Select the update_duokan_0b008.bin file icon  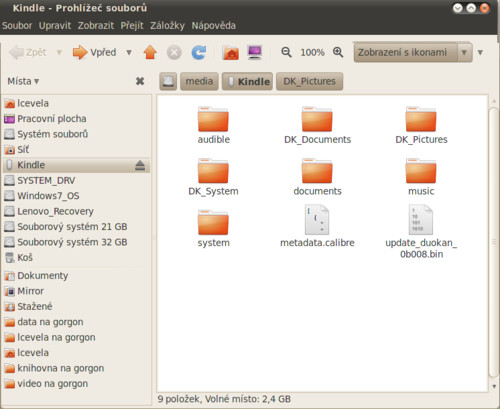point(421,220)
